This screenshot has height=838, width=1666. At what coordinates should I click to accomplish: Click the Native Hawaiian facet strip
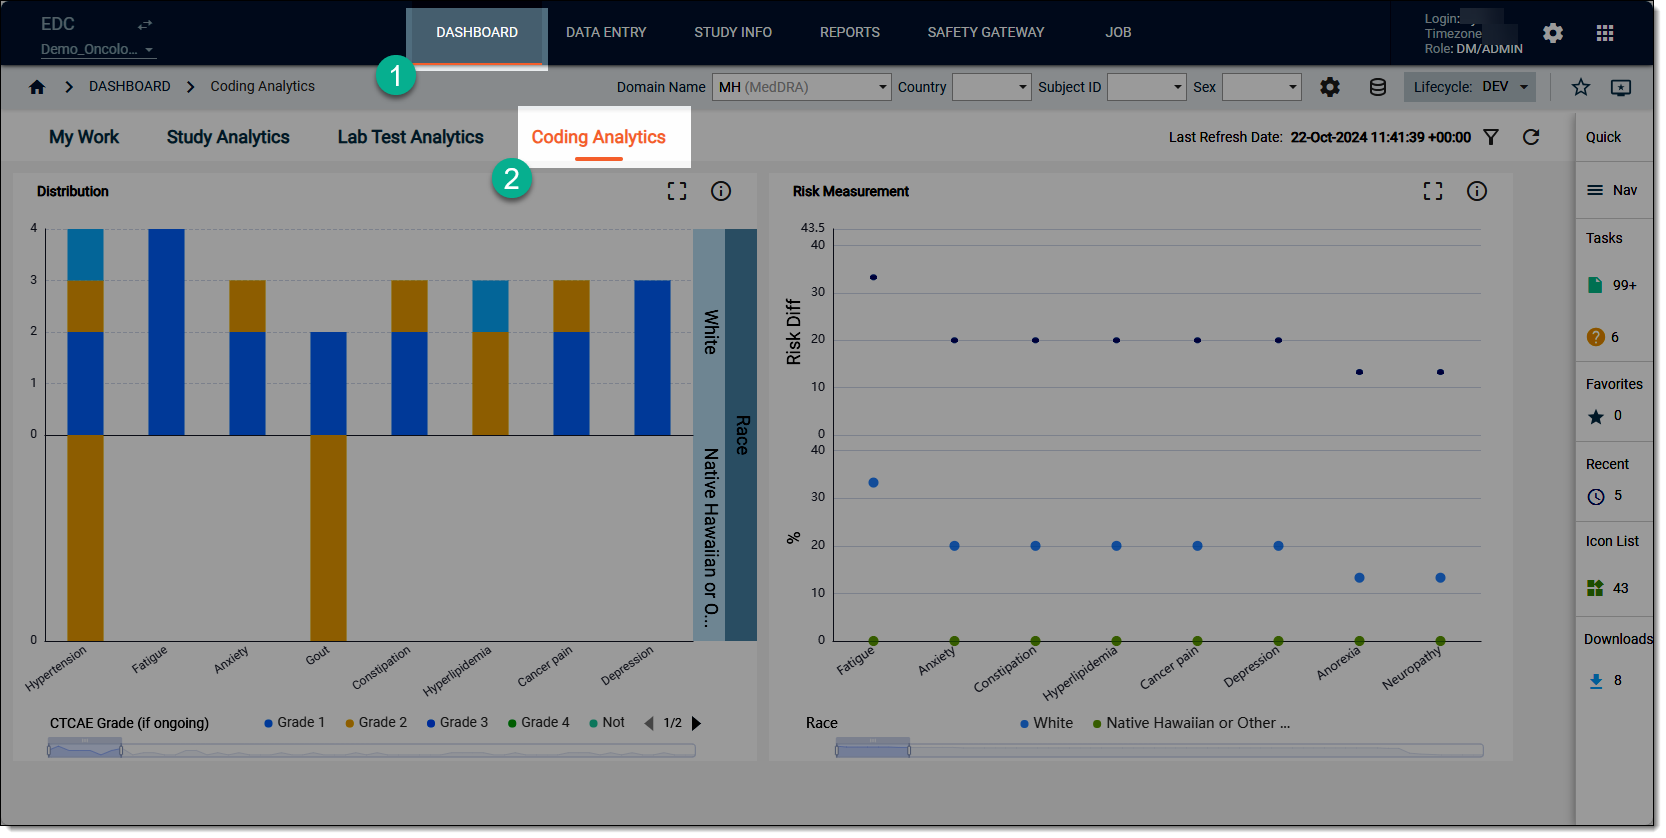709,538
